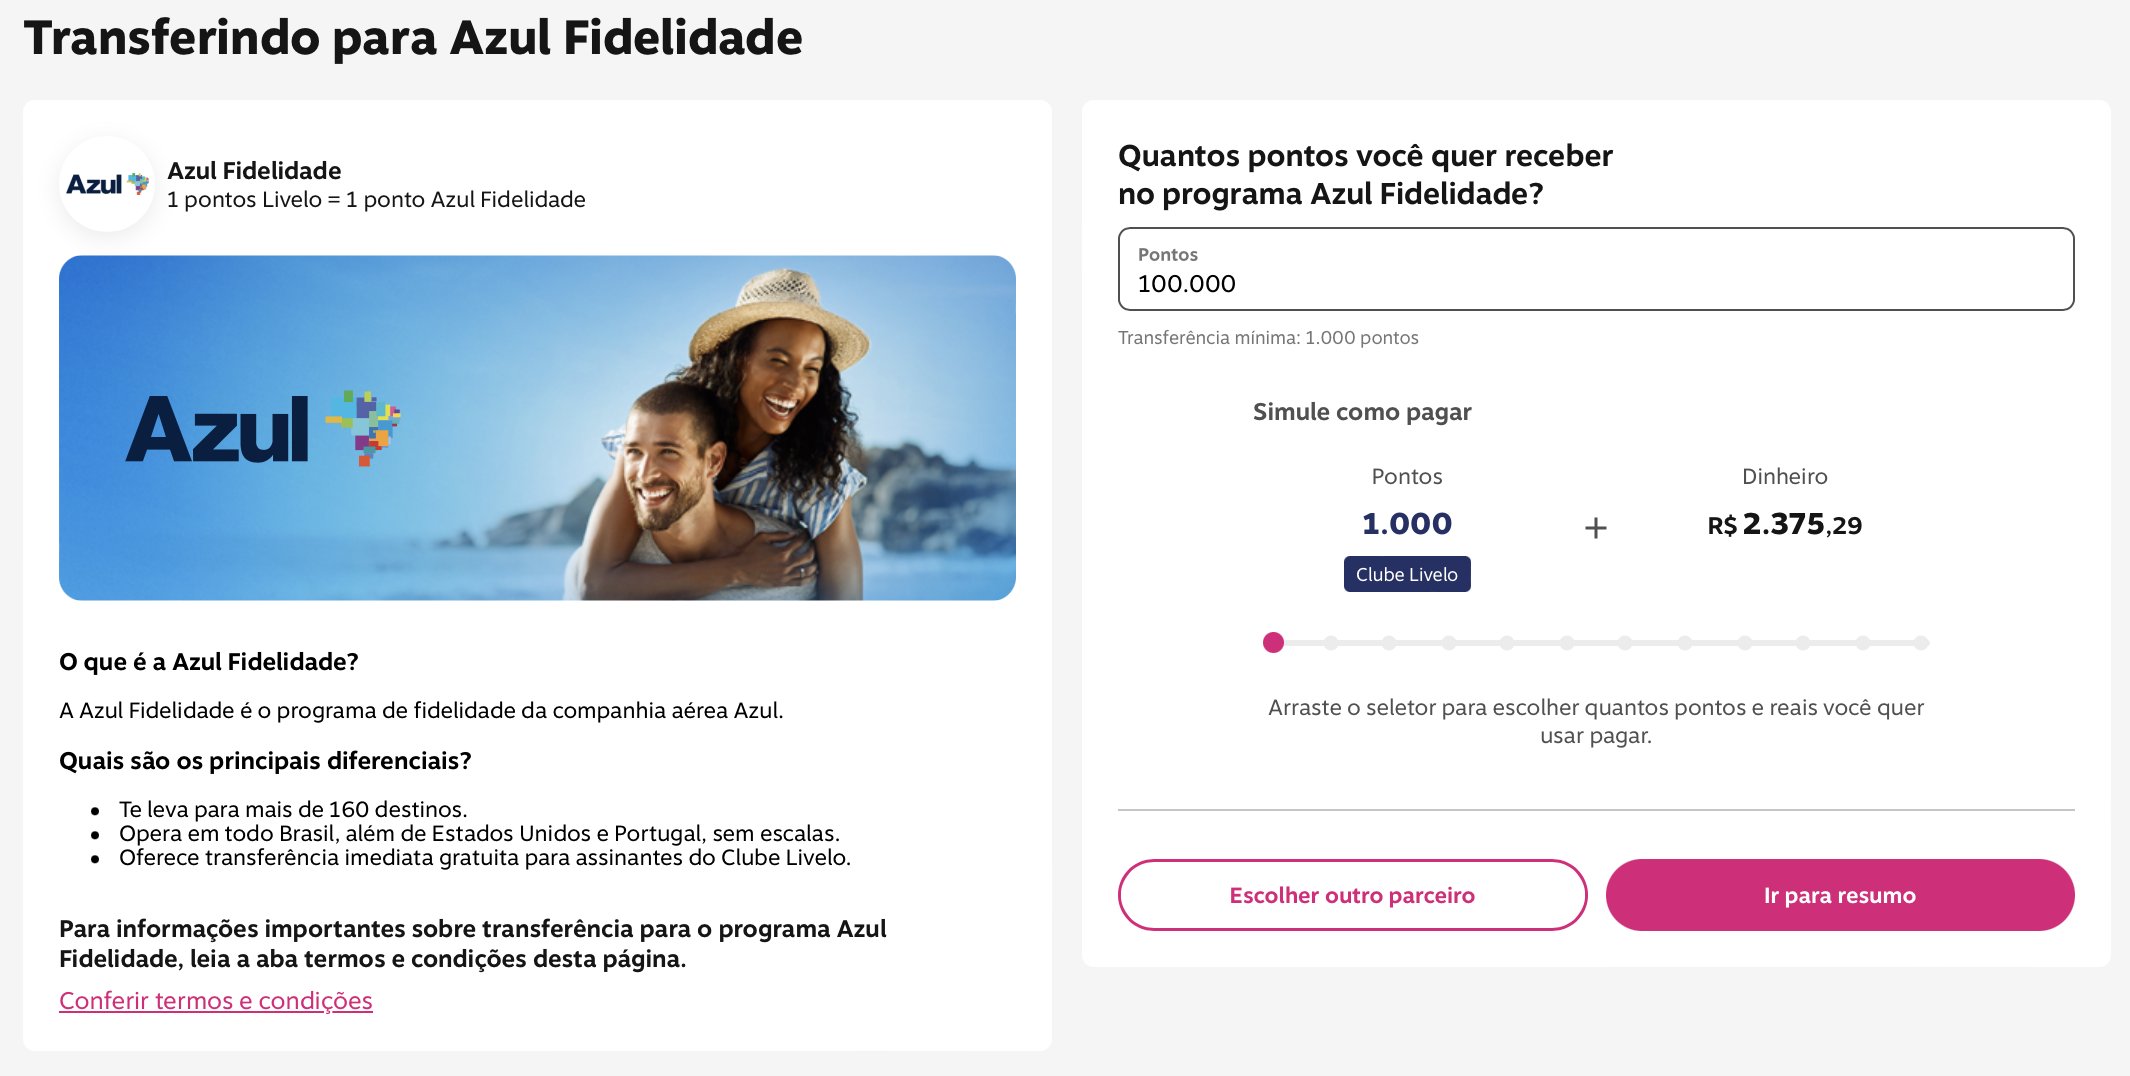Viewport: 2130px width, 1076px height.
Task: Click the pink slider handle
Action: click(x=1273, y=643)
